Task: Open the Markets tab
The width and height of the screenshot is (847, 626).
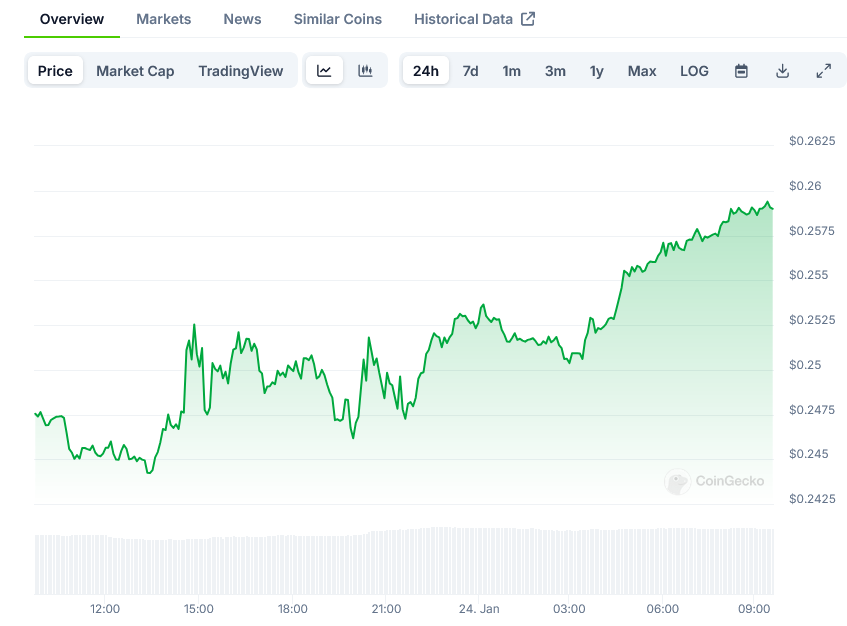Action: pyautogui.click(x=163, y=19)
